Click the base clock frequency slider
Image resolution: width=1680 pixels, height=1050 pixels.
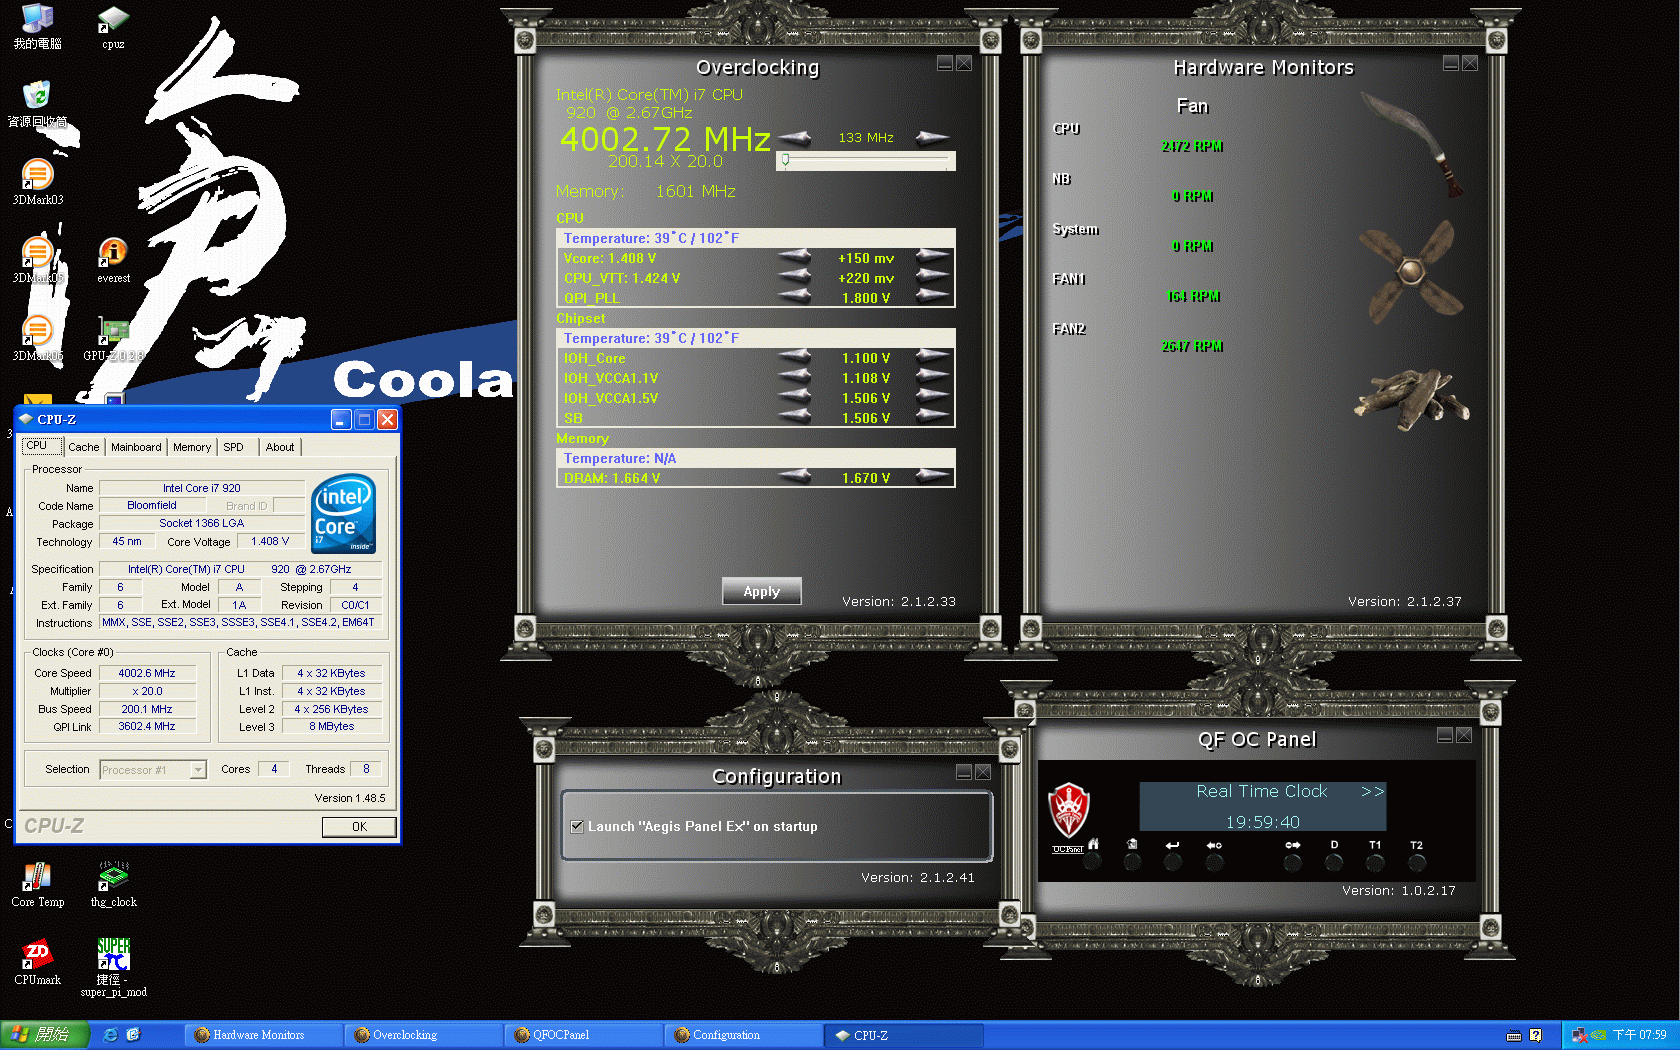tap(868, 161)
